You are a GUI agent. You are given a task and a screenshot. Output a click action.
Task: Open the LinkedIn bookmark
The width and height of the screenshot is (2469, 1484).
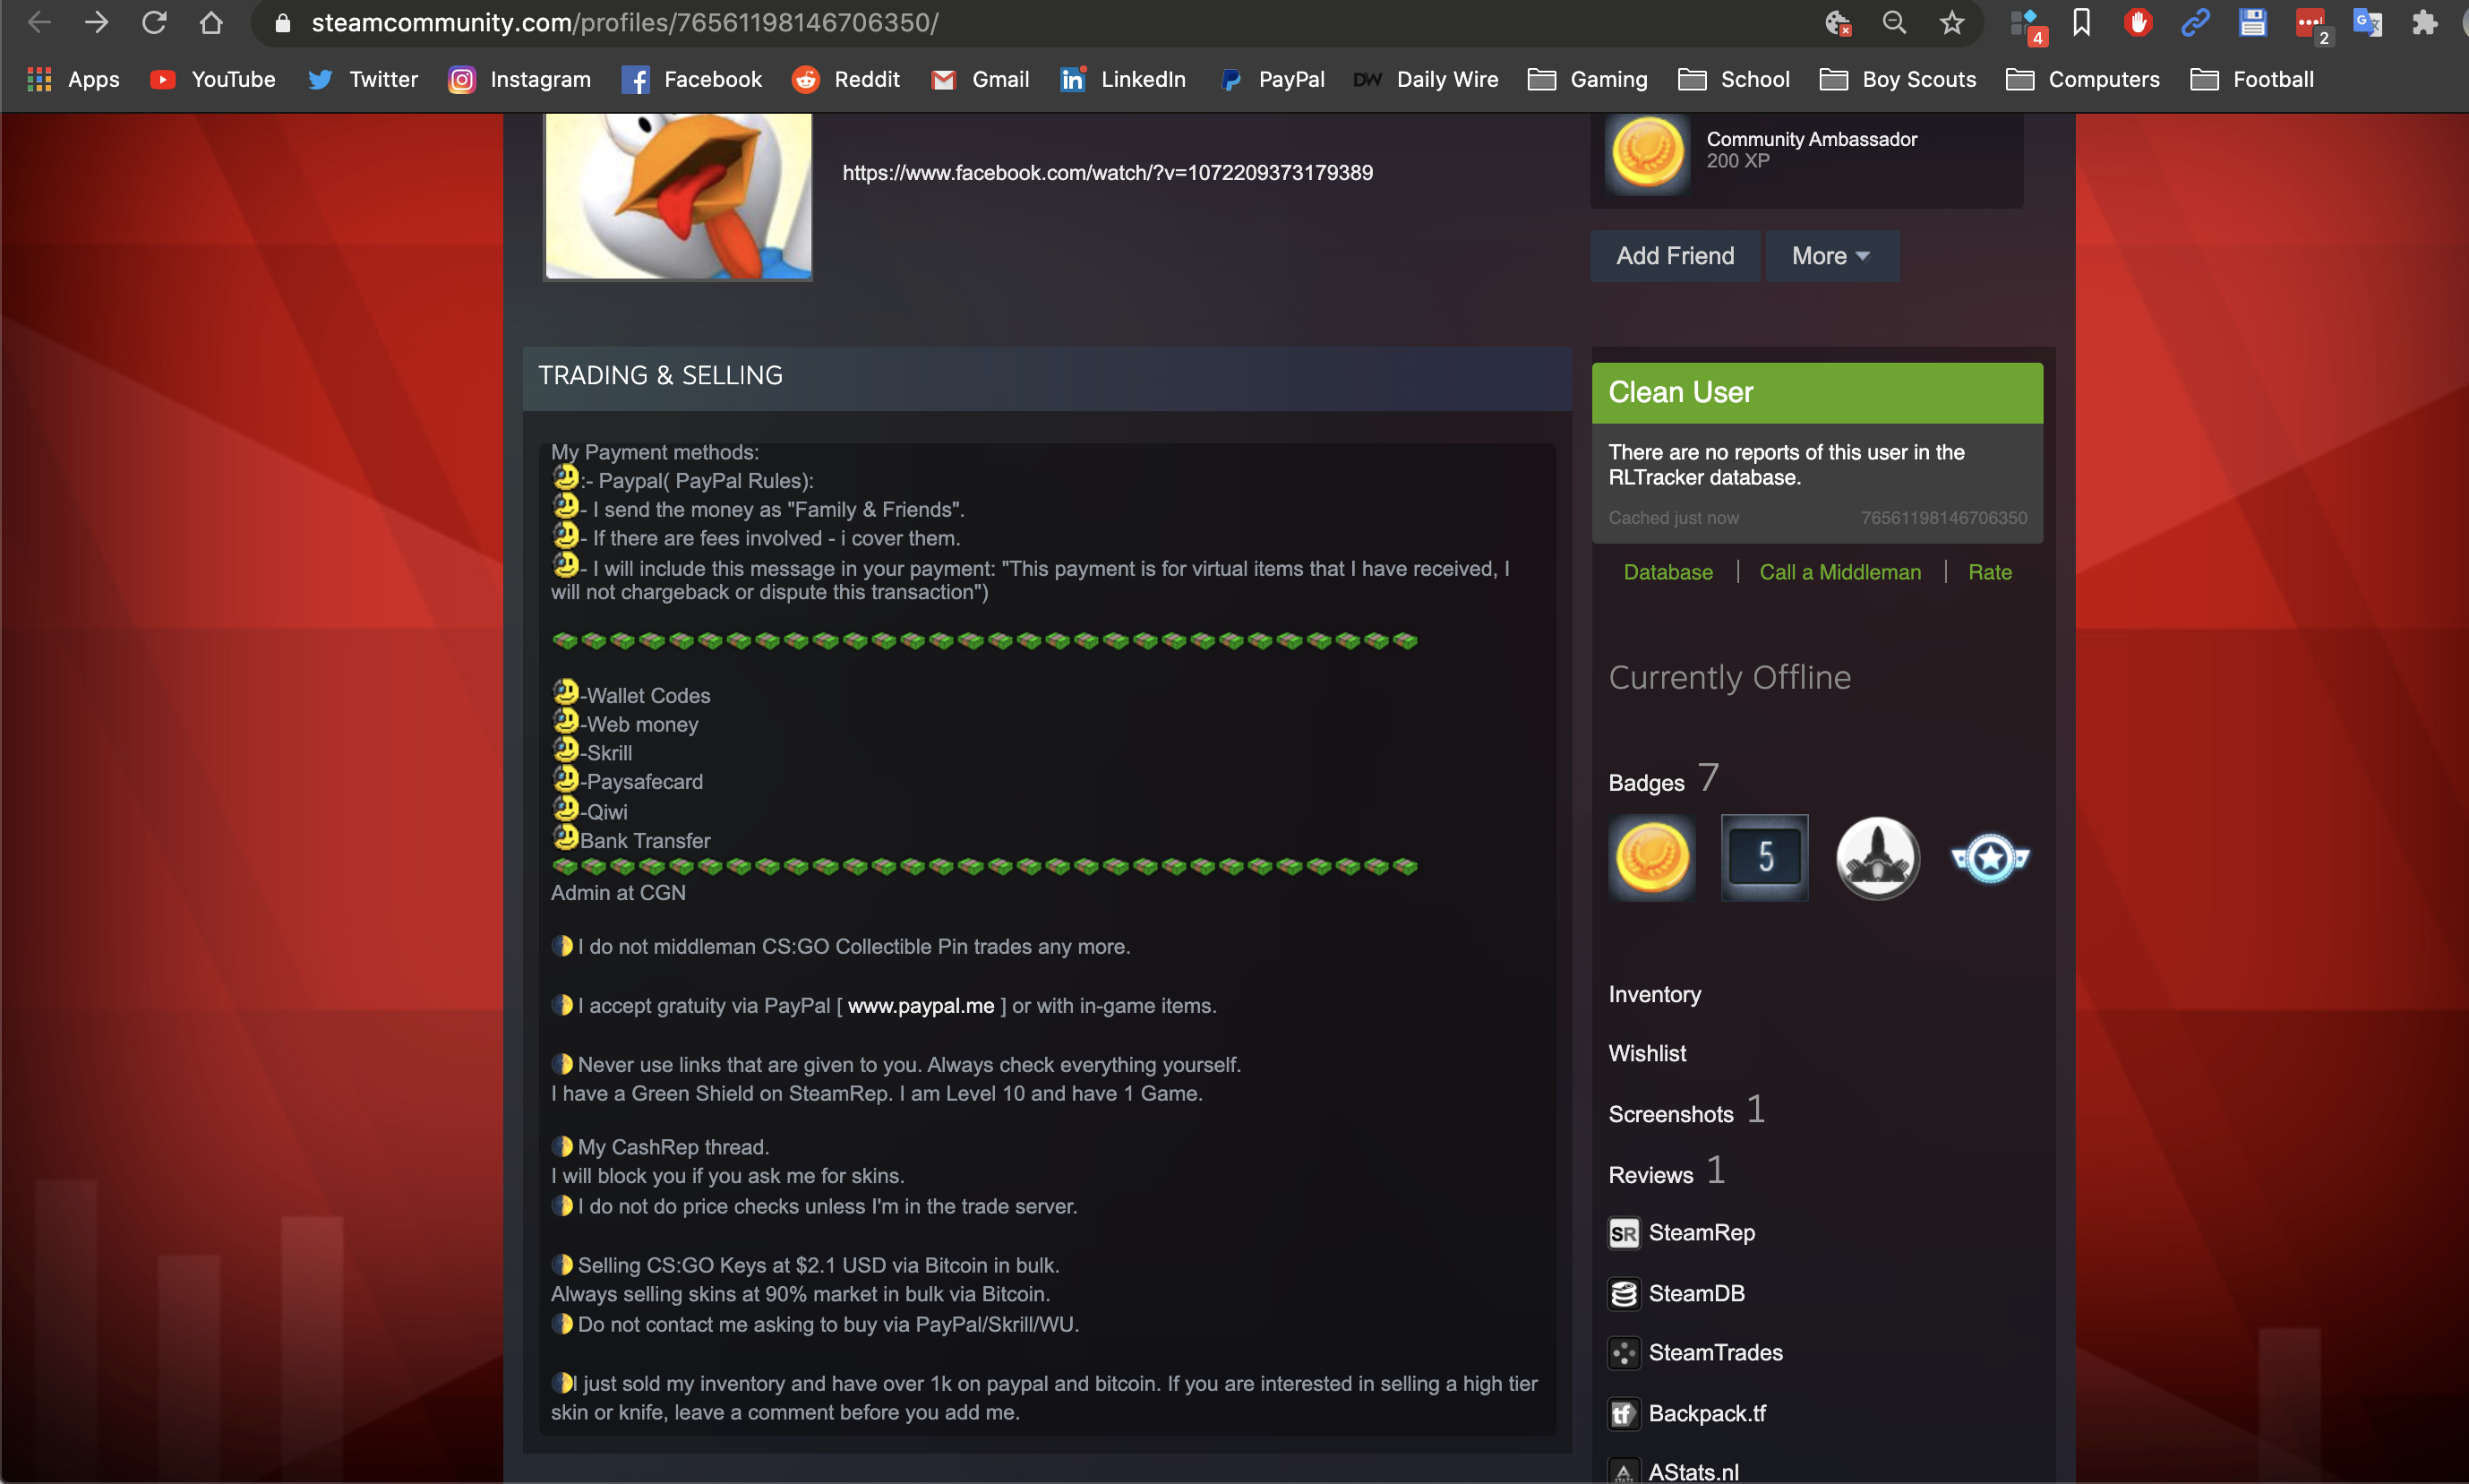(1123, 79)
